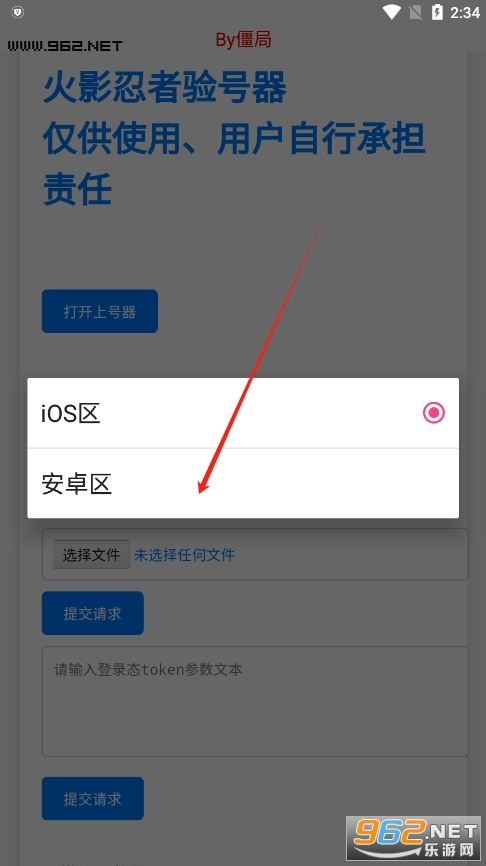Click the 打开上号器 button

[x=100, y=311]
